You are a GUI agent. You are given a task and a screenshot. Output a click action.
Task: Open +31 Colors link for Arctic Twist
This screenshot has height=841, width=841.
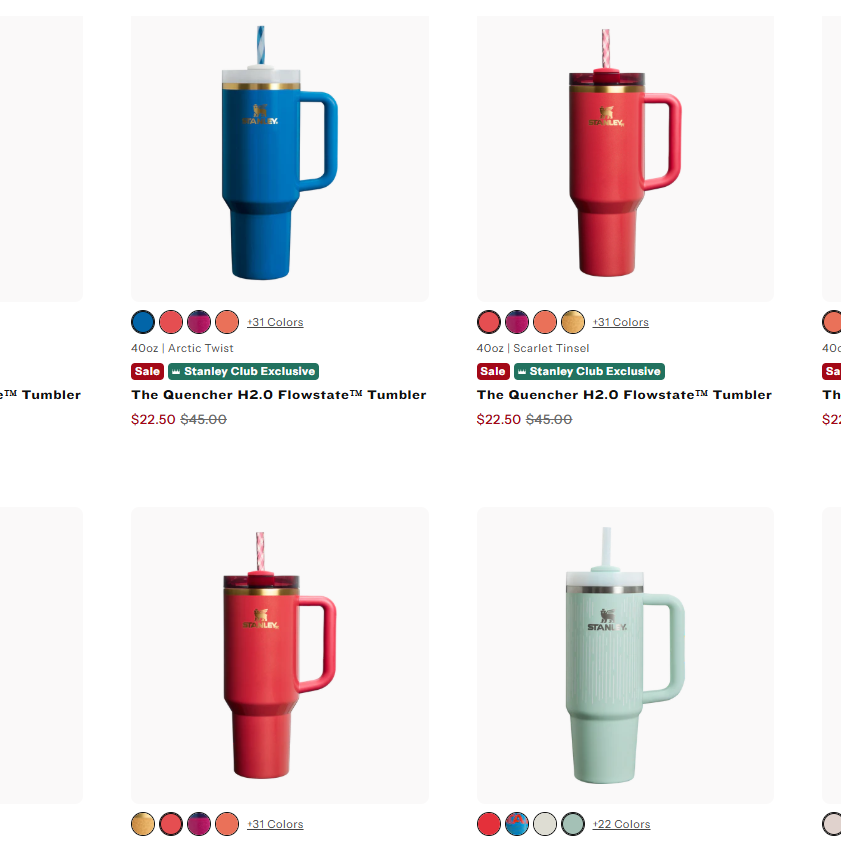(x=275, y=322)
